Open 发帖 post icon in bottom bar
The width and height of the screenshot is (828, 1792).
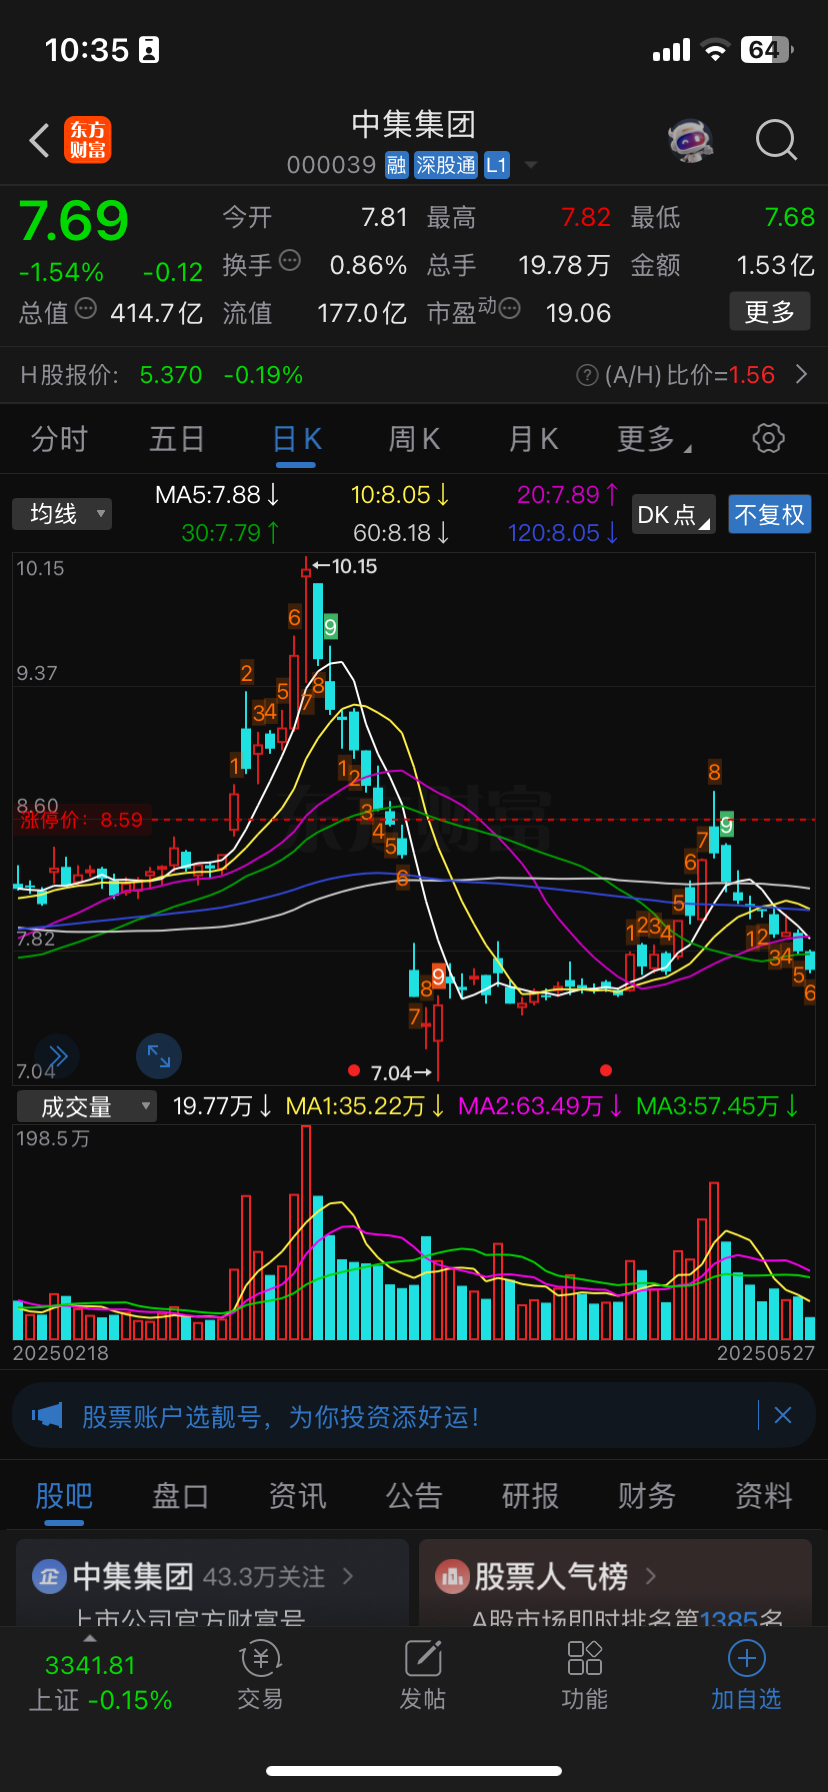coord(423,1658)
